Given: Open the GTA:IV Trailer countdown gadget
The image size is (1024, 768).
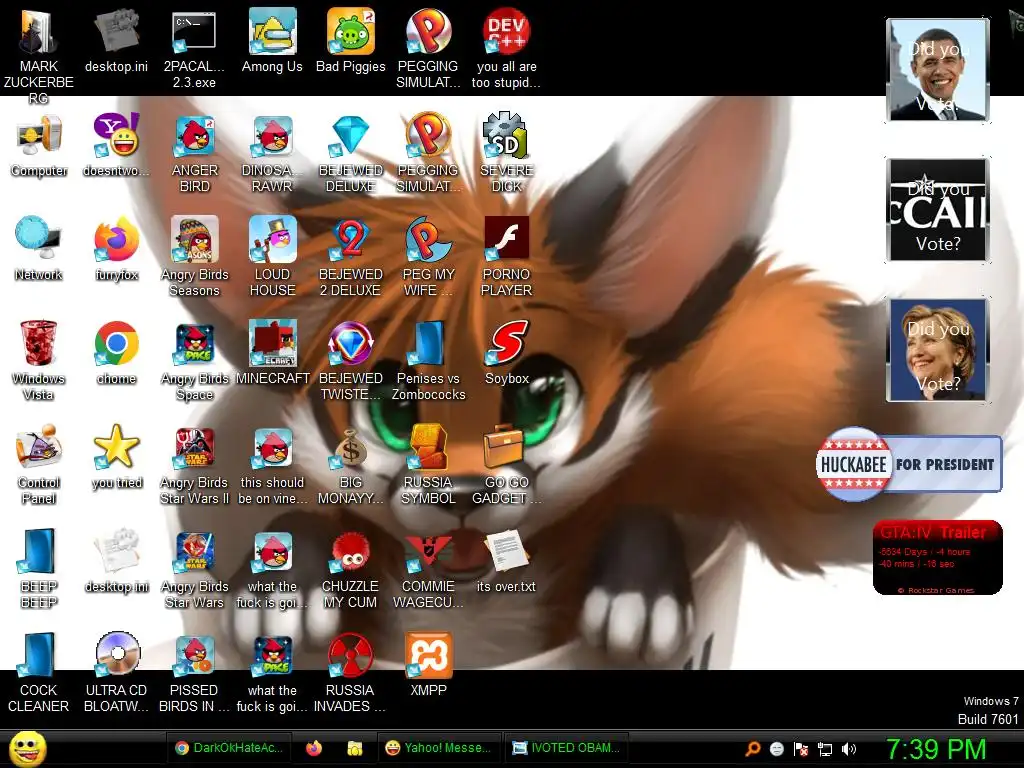Looking at the screenshot, I should pyautogui.click(x=938, y=557).
